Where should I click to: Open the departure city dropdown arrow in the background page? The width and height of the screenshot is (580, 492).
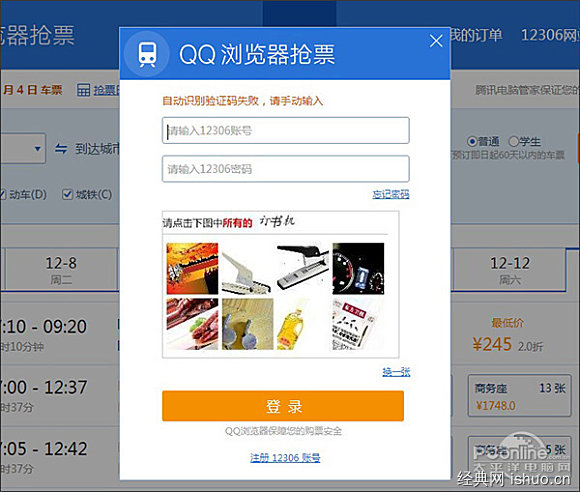pyautogui.click(x=37, y=149)
